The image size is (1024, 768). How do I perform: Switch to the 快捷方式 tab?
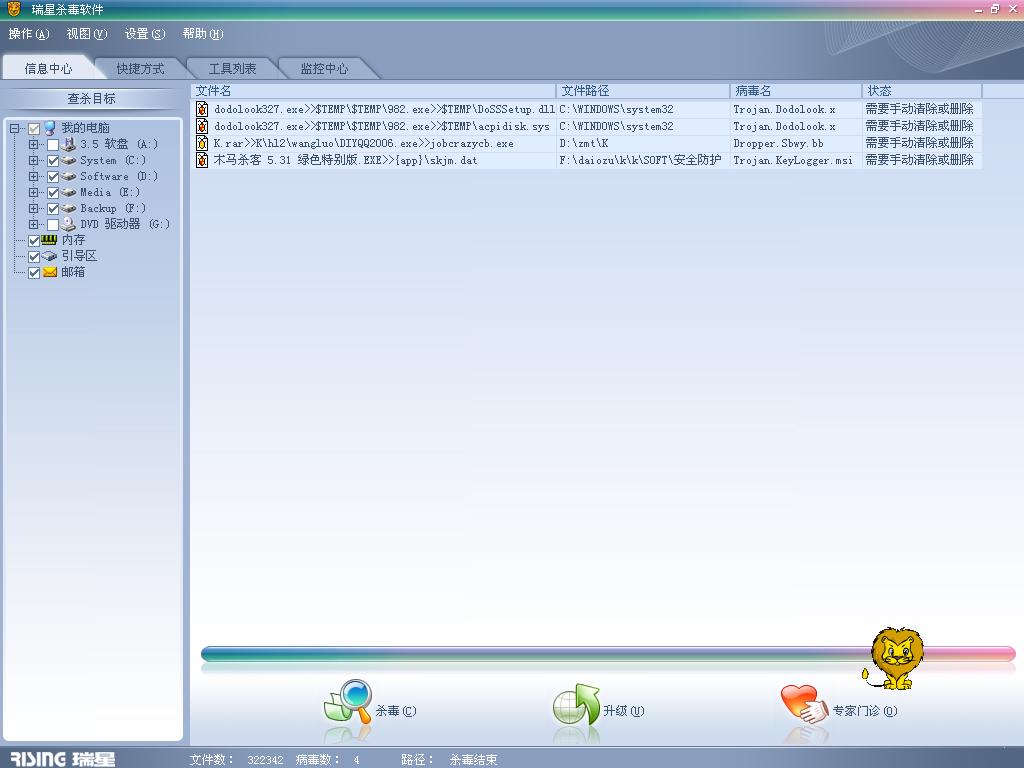tap(140, 69)
